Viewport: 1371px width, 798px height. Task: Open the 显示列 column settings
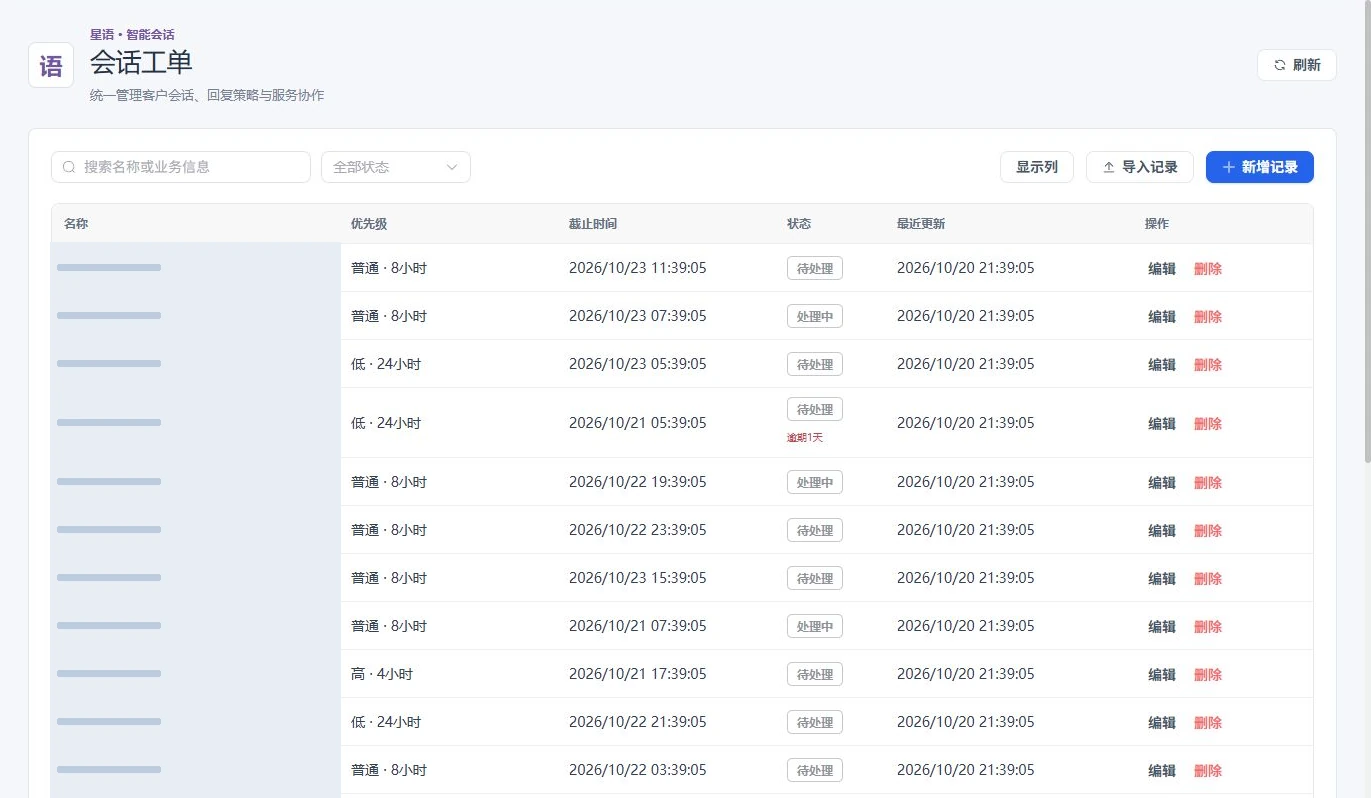1037,167
